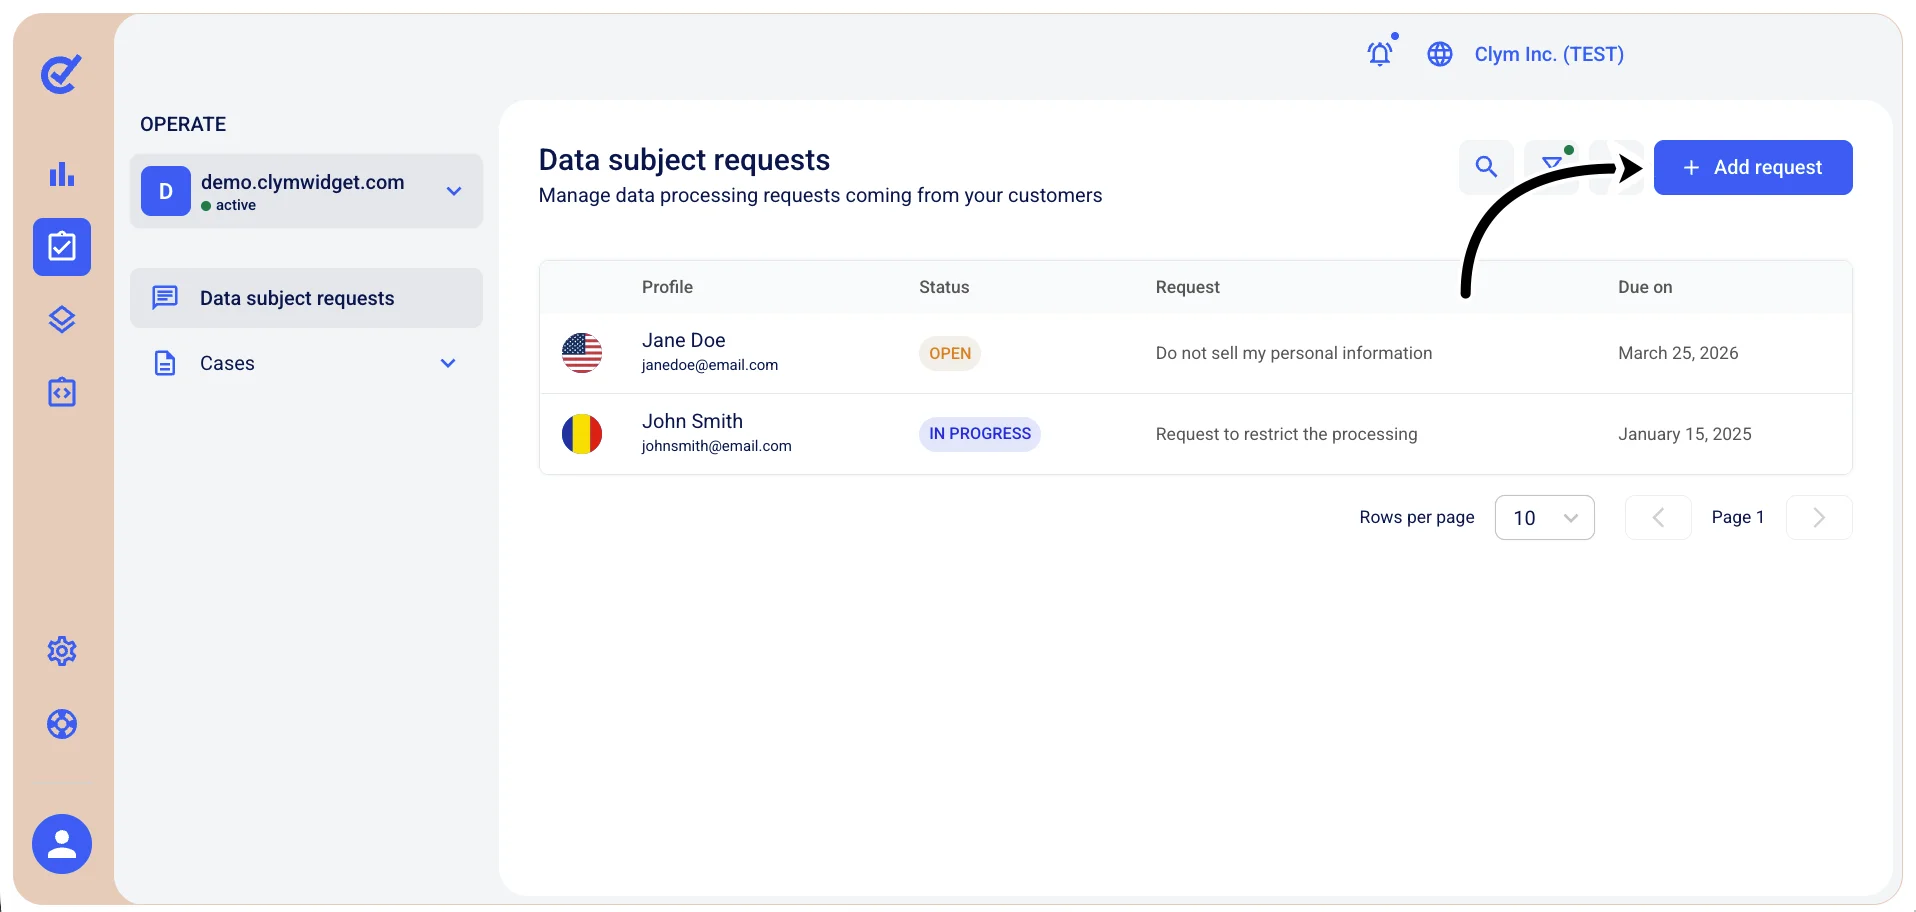Open the bar chart analytics section
Image resolution: width=1916 pixels, height=912 pixels.
62,174
